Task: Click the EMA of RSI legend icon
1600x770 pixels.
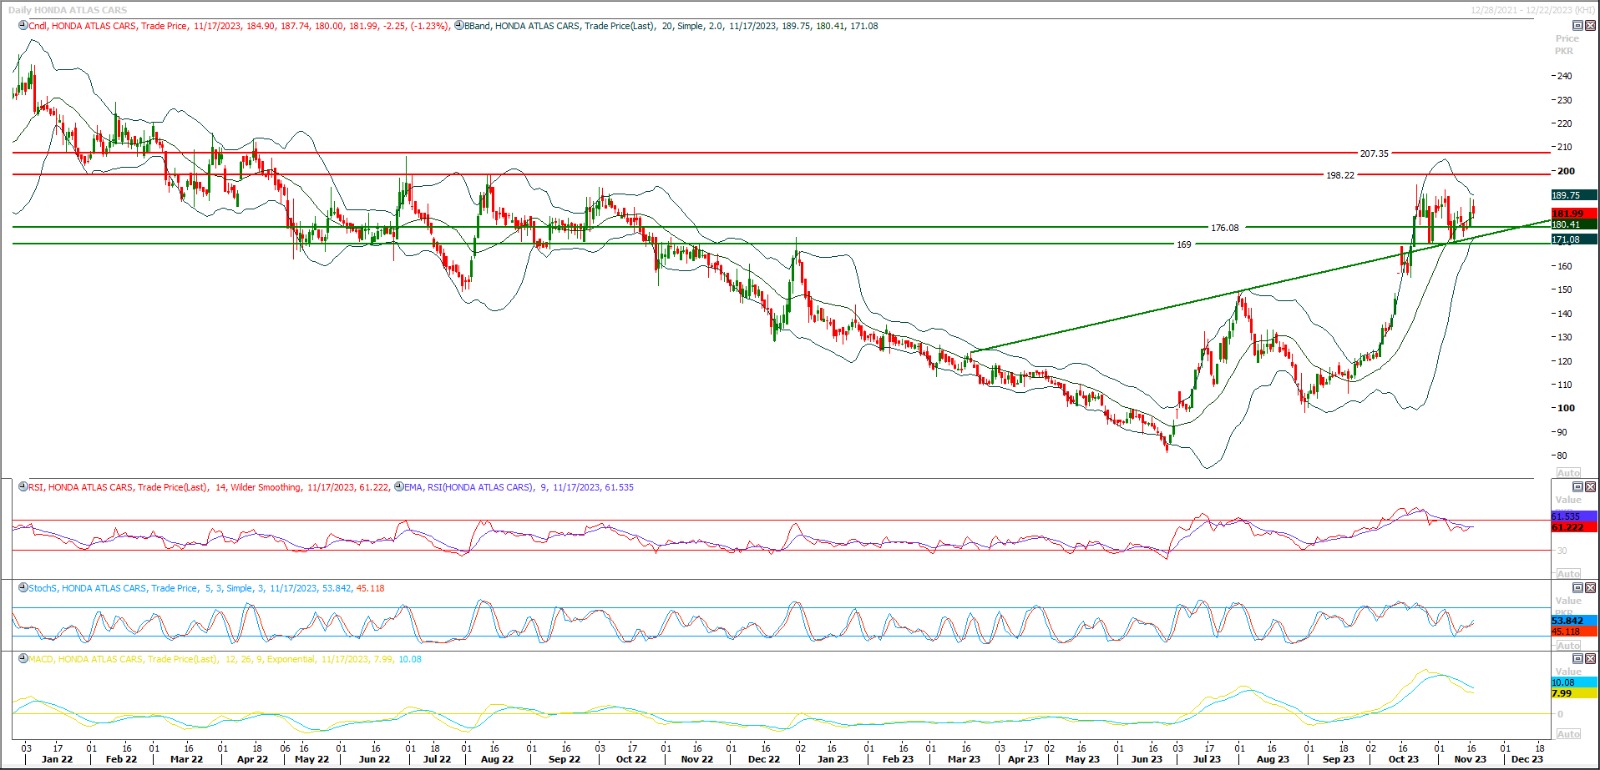Action: (399, 487)
